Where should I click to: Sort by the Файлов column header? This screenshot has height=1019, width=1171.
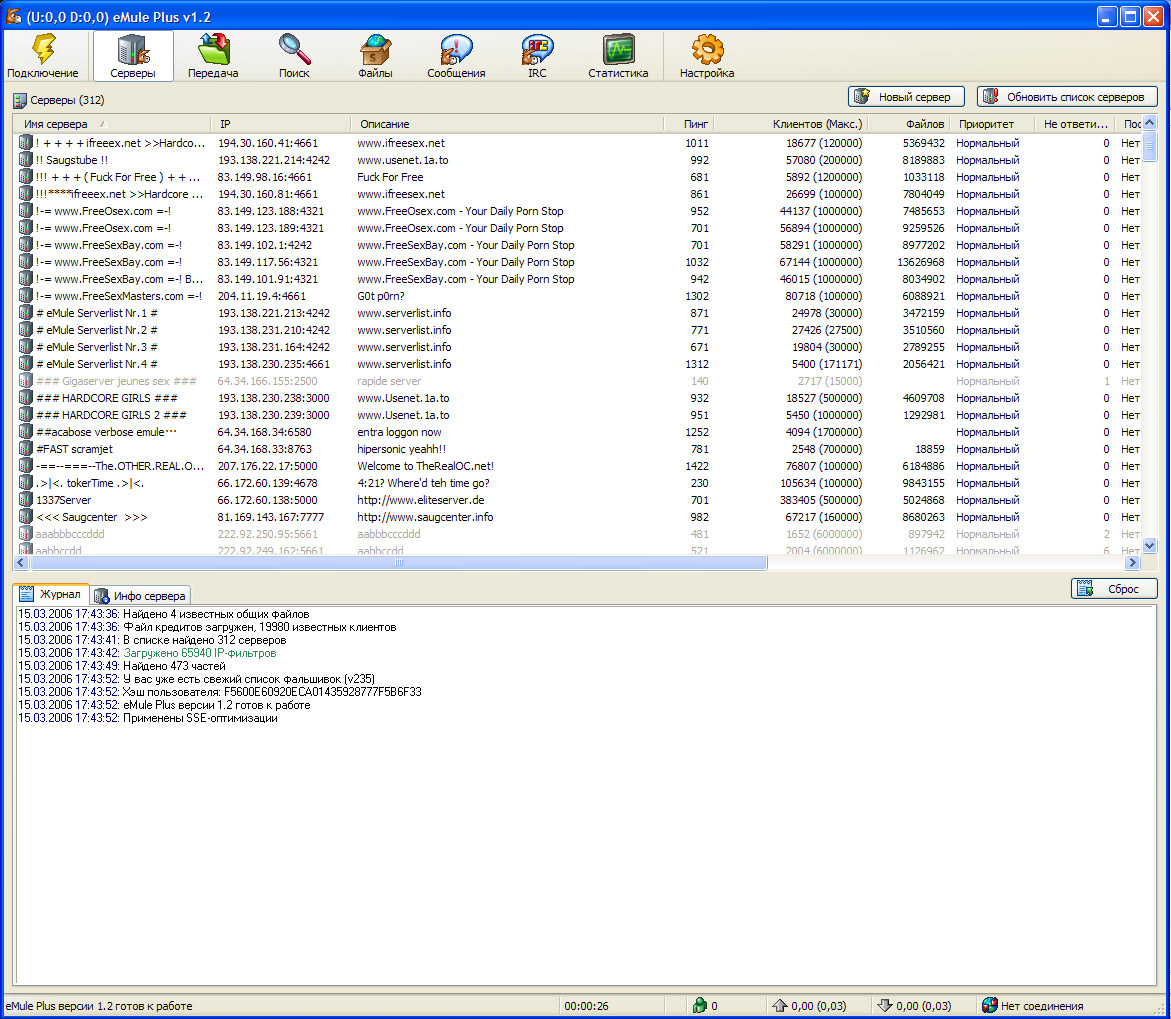point(908,124)
